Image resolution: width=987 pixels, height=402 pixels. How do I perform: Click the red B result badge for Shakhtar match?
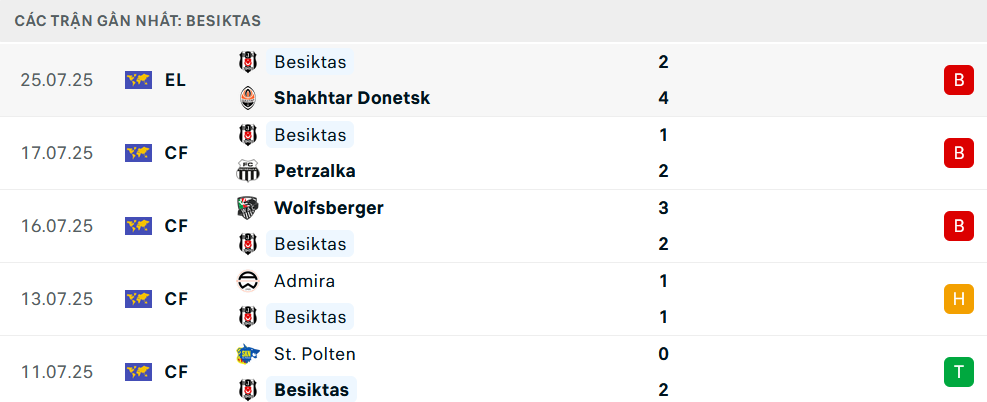[959, 80]
